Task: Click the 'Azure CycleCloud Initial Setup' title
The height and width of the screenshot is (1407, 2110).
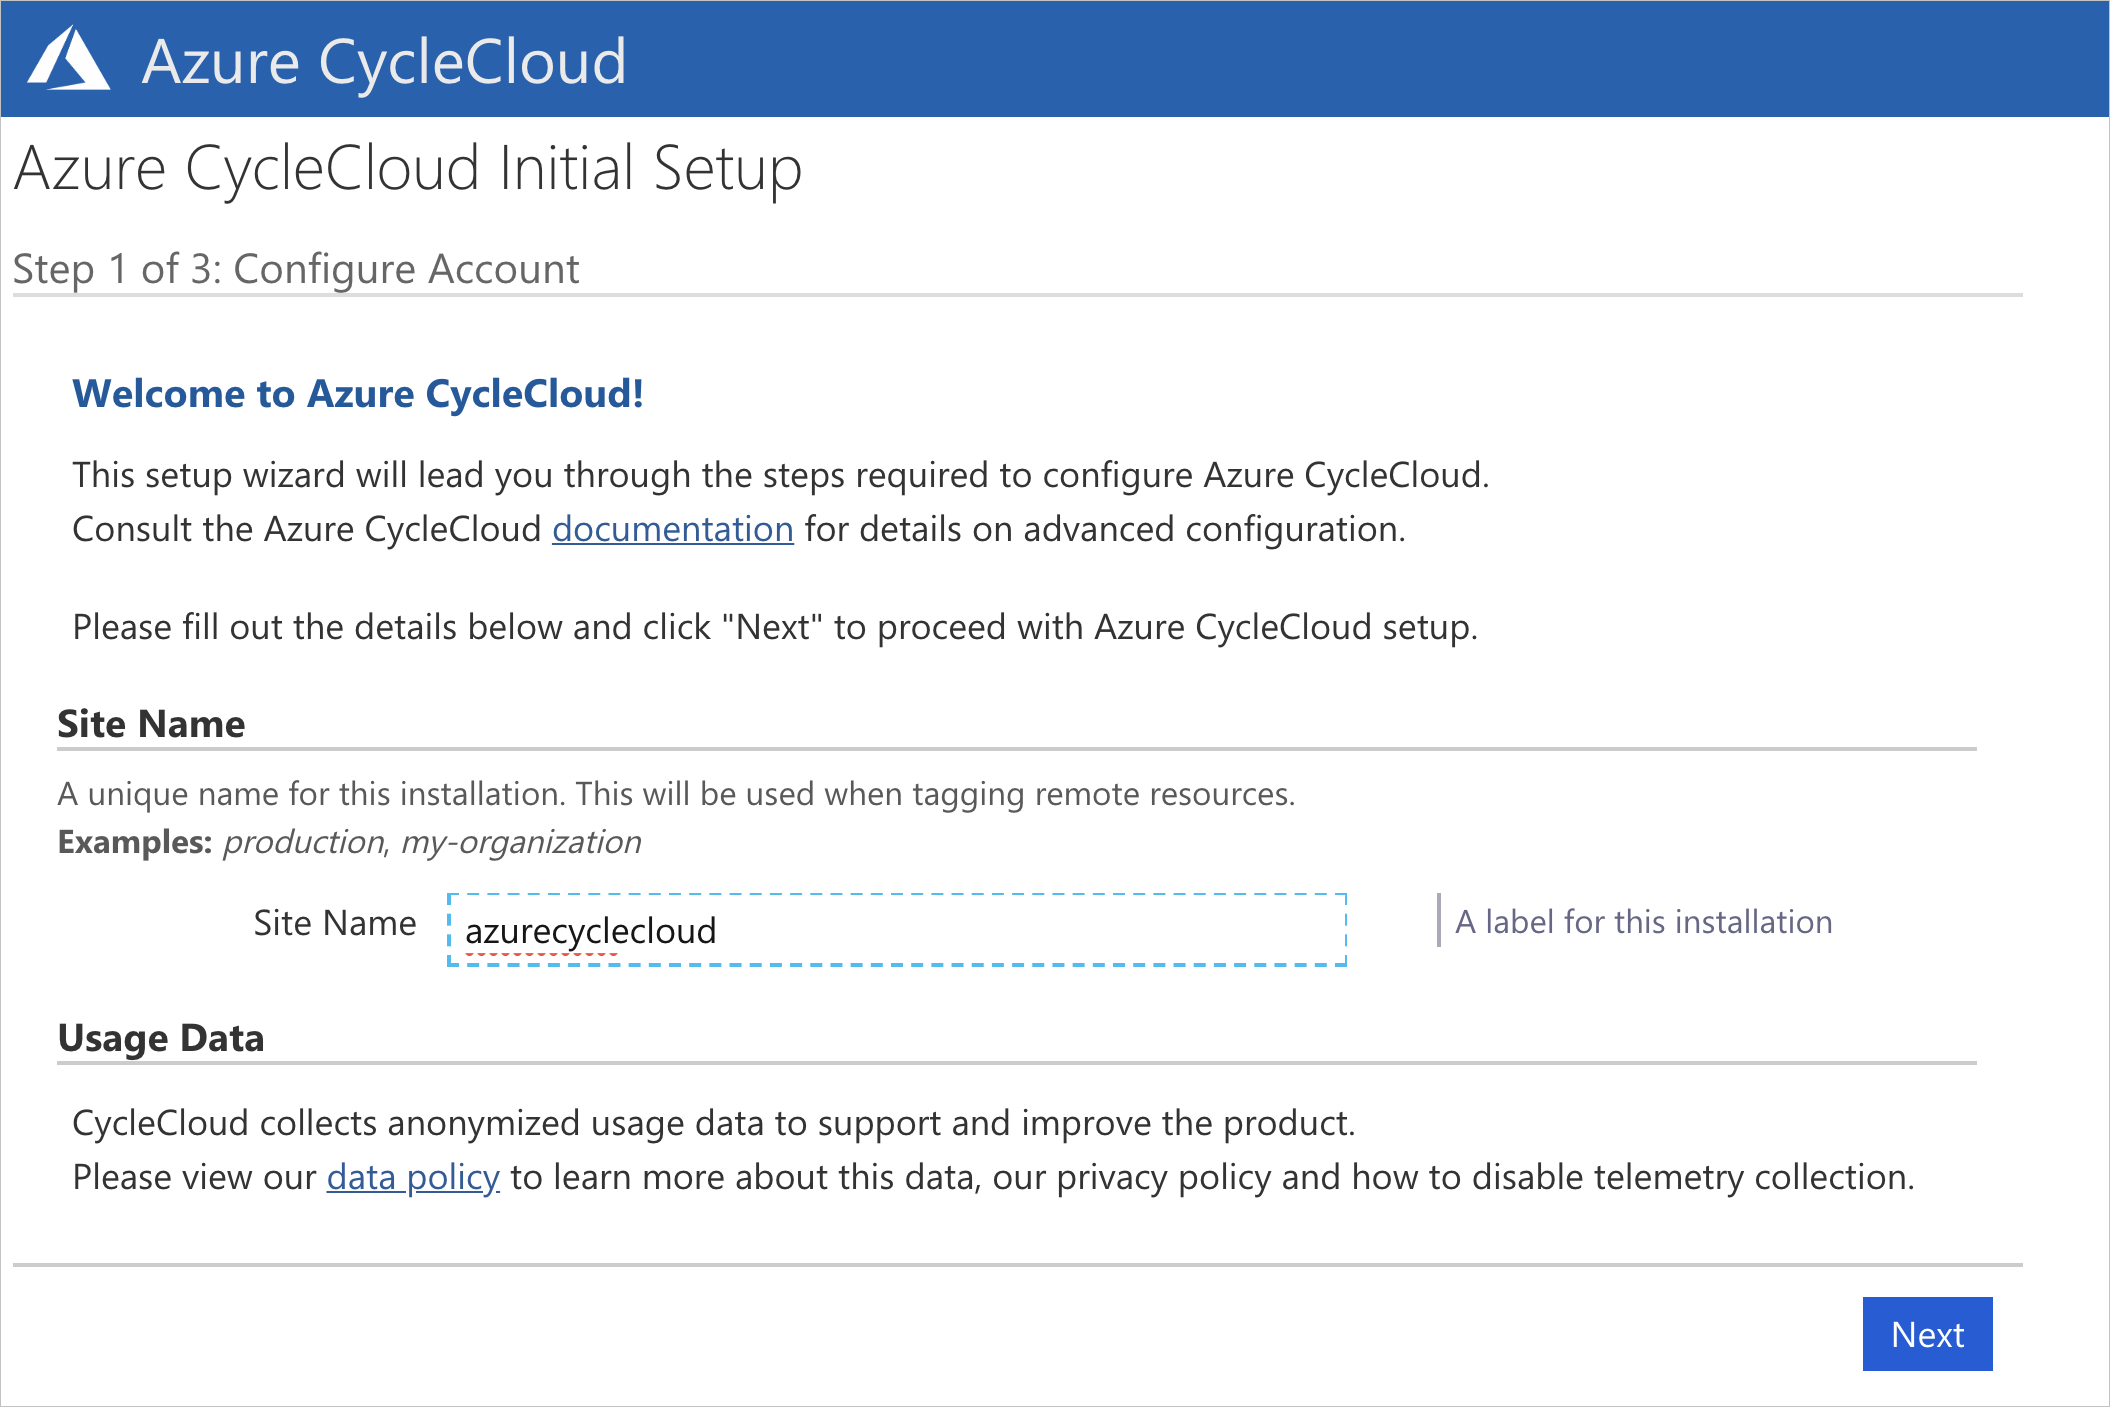Action: [408, 168]
